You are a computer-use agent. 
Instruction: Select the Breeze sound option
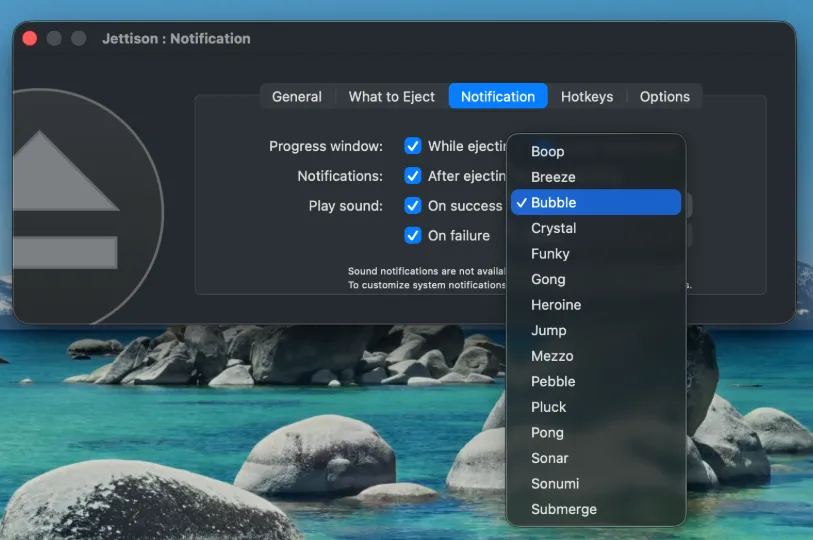(596, 177)
